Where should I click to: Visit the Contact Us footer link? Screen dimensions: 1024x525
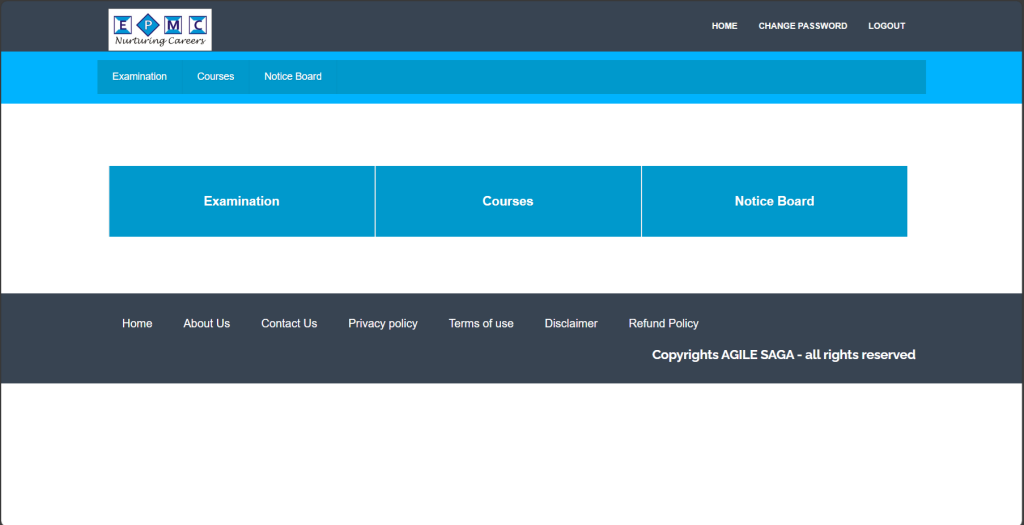(289, 324)
